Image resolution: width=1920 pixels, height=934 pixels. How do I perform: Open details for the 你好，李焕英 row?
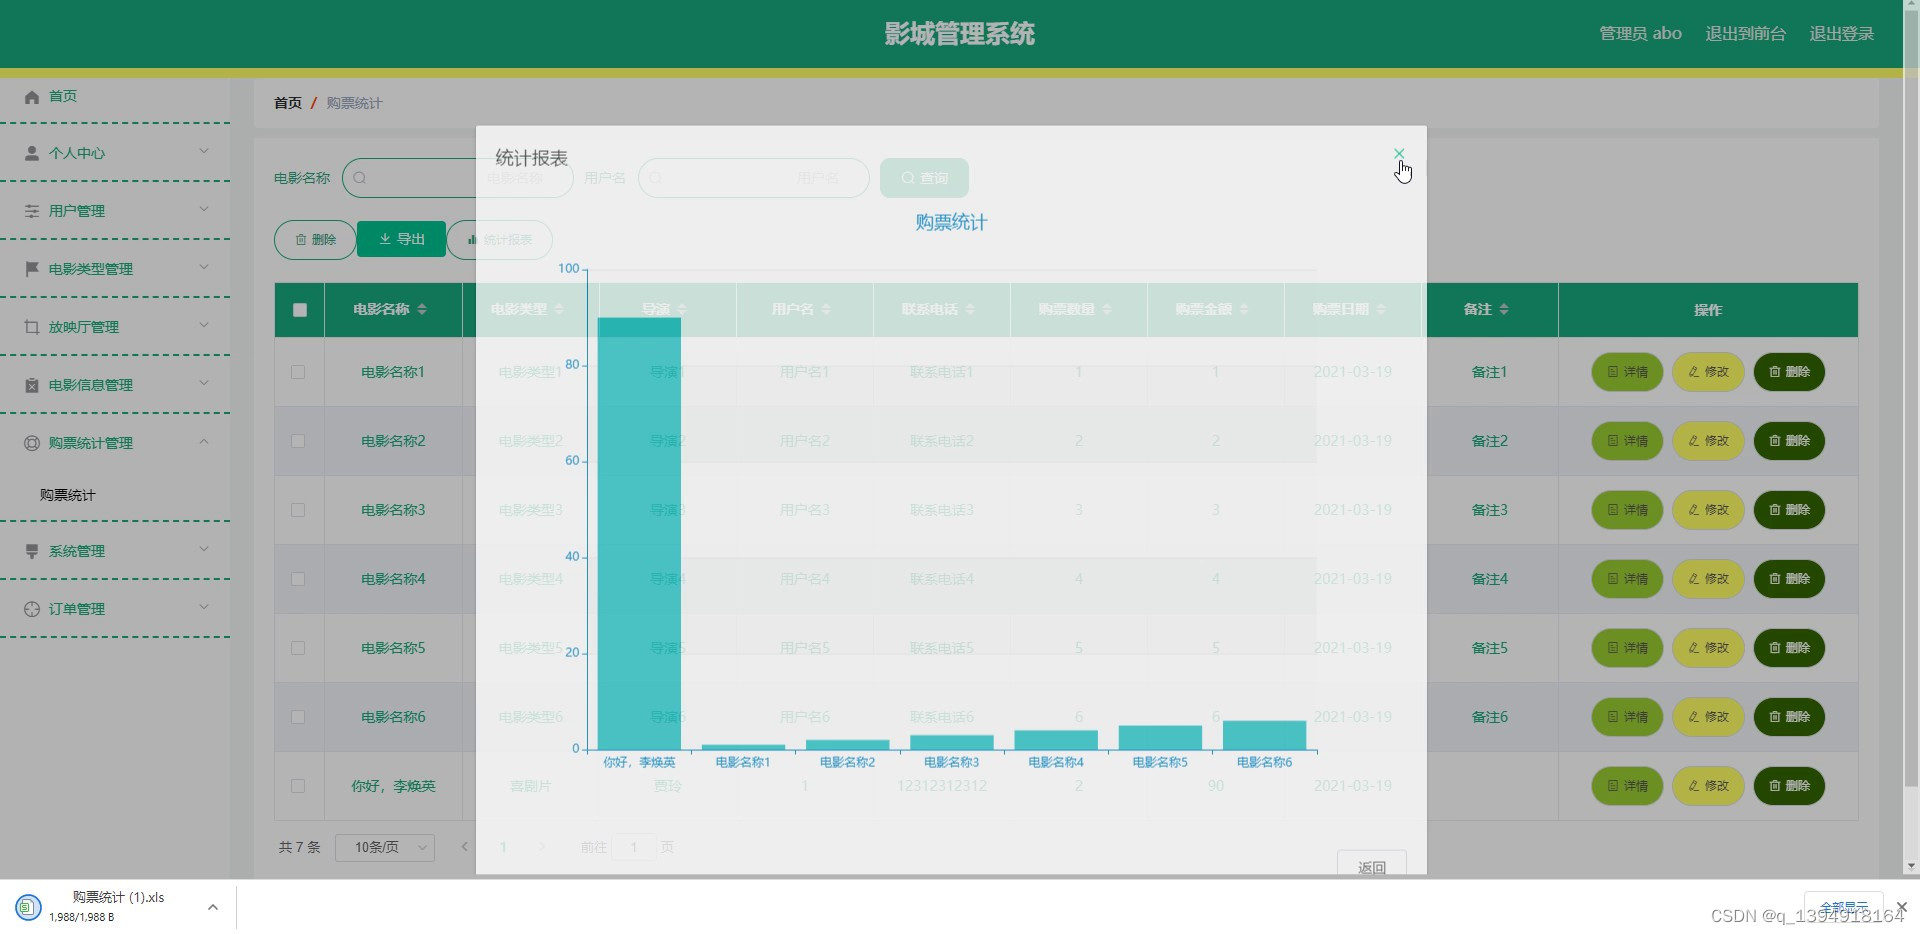[x=1627, y=786]
